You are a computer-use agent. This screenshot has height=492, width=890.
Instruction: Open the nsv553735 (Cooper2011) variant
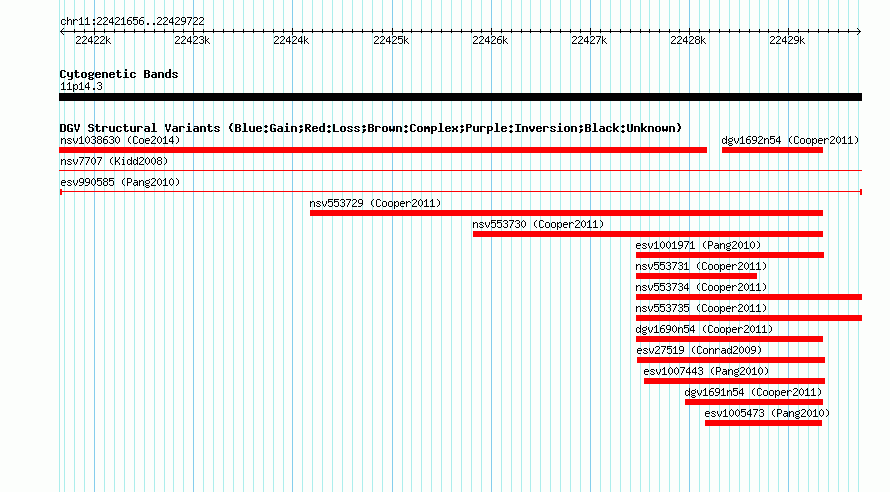click(x=701, y=308)
